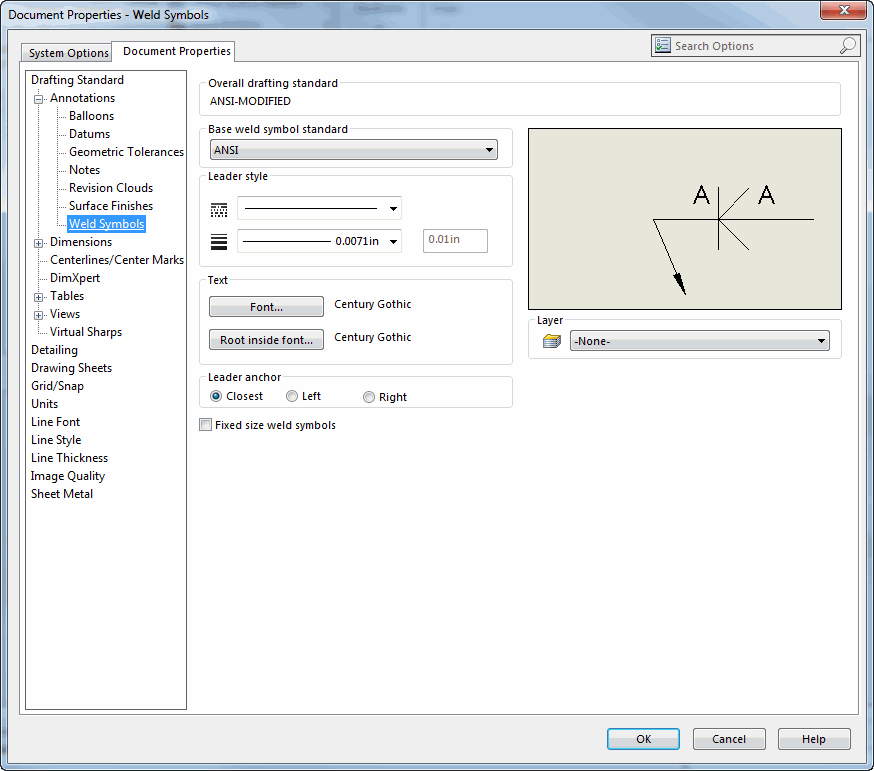Click the Root inside font... button
Viewport: 874px width, 771px height.
point(266,340)
